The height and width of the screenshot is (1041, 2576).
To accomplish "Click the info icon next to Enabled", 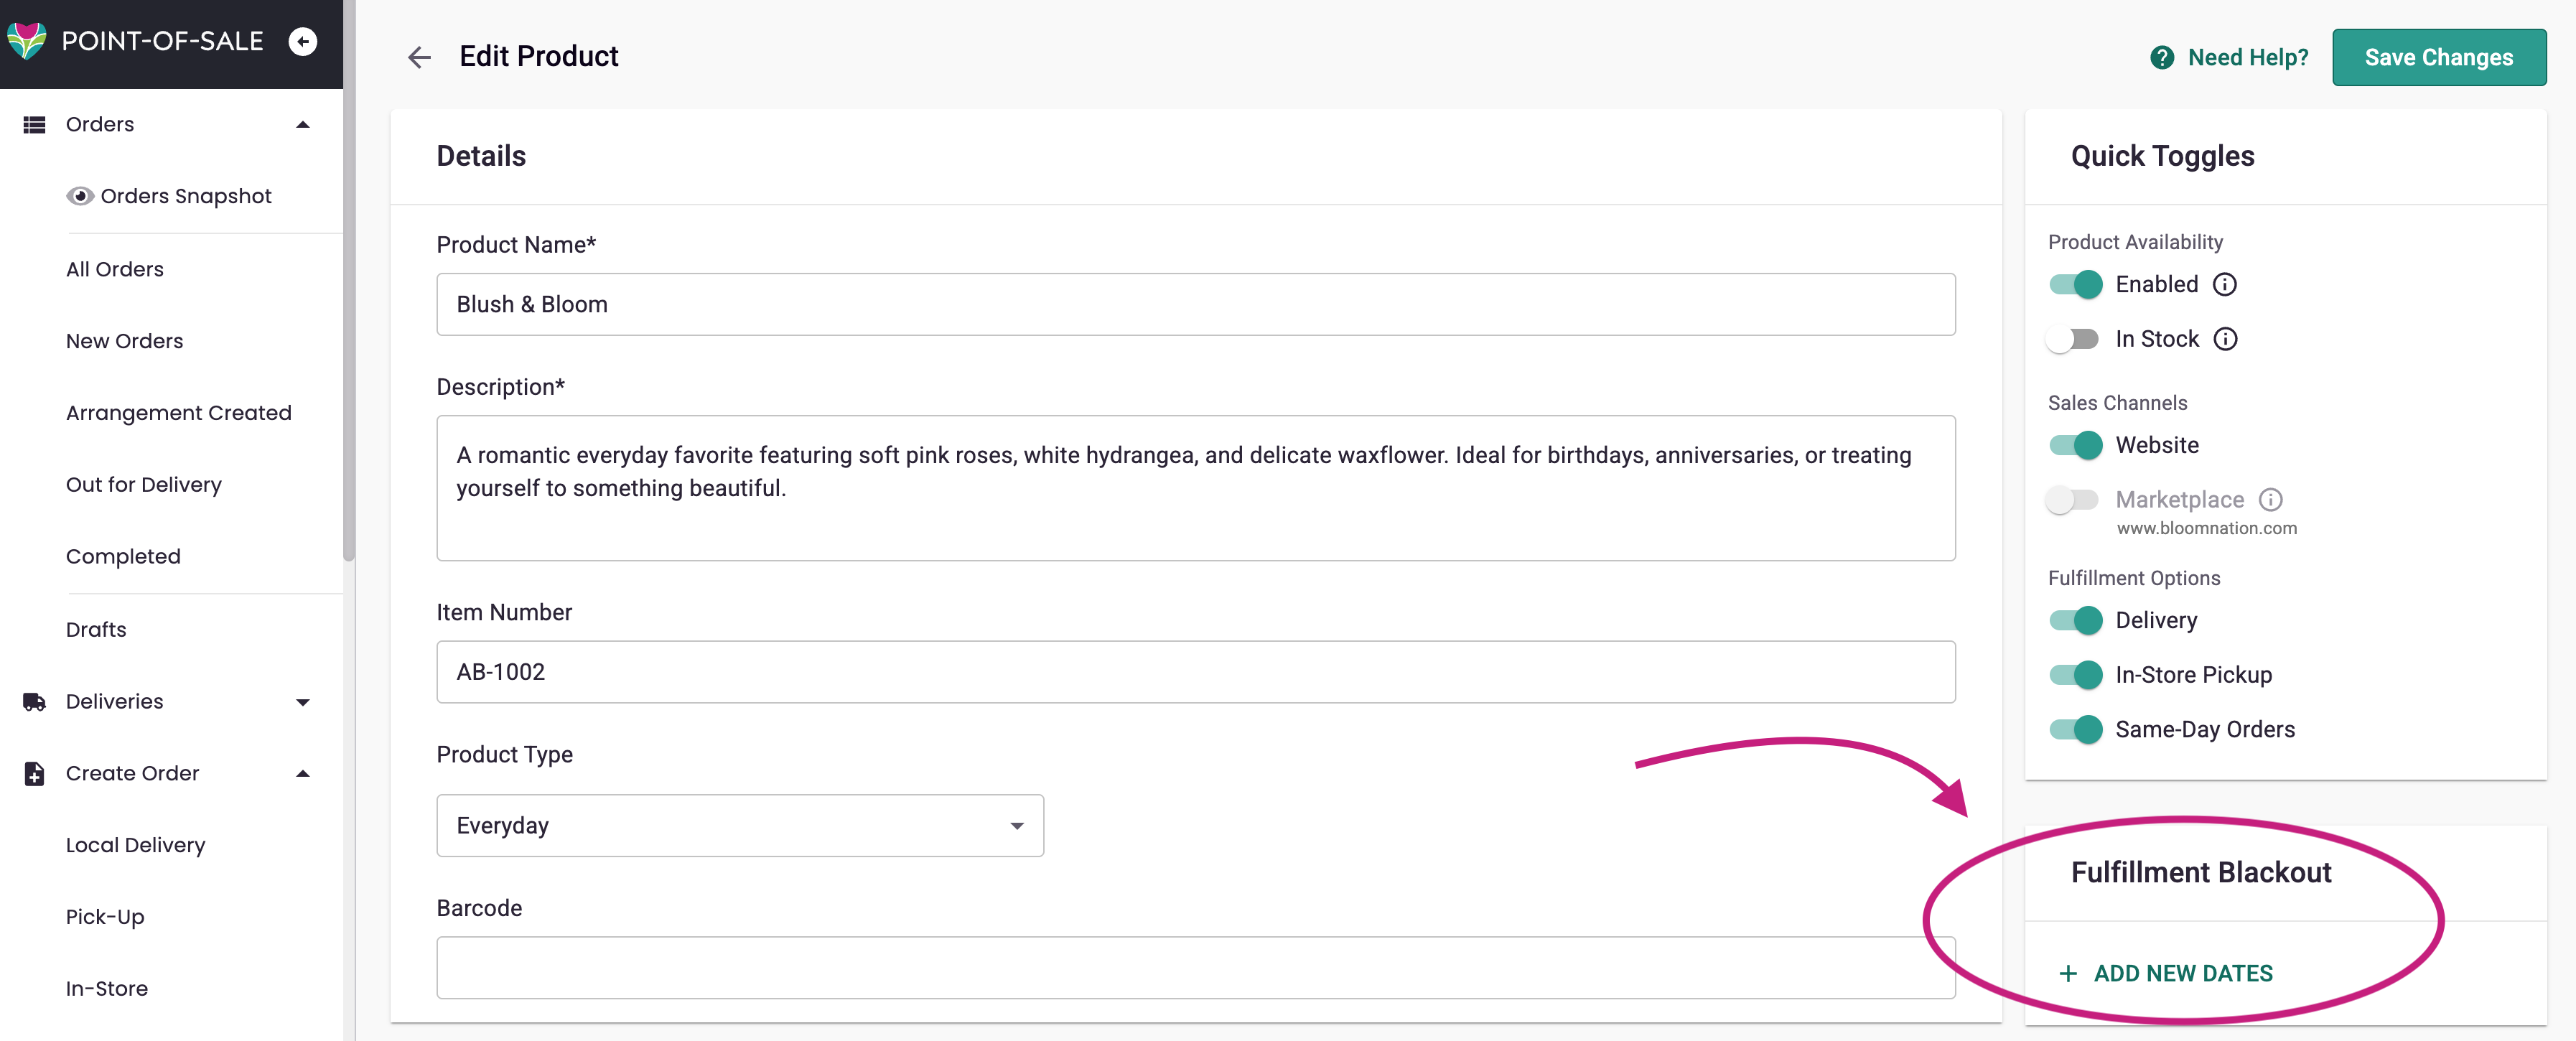I will [x=2224, y=285].
